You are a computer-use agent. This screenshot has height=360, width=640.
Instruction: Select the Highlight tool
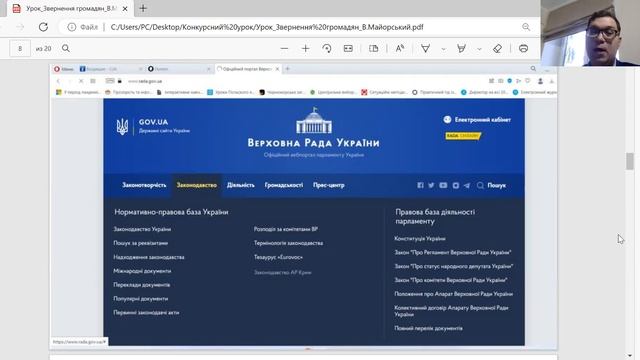point(462,48)
